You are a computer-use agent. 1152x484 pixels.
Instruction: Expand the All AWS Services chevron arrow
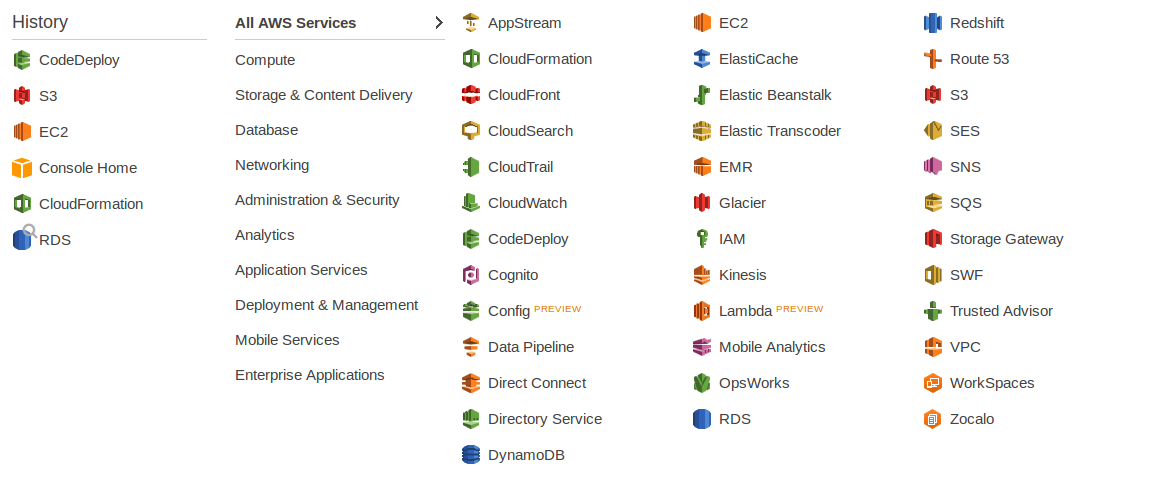[439, 23]
